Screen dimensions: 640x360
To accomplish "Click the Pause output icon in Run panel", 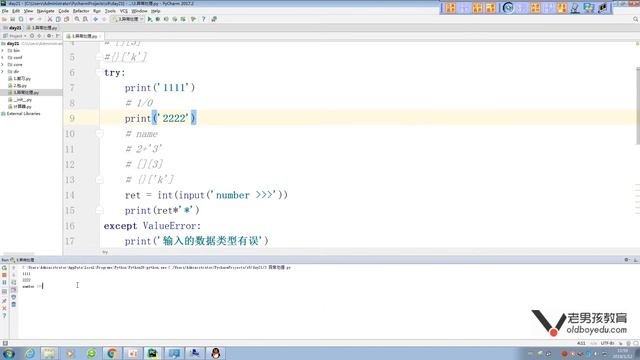I will point(4,282).
